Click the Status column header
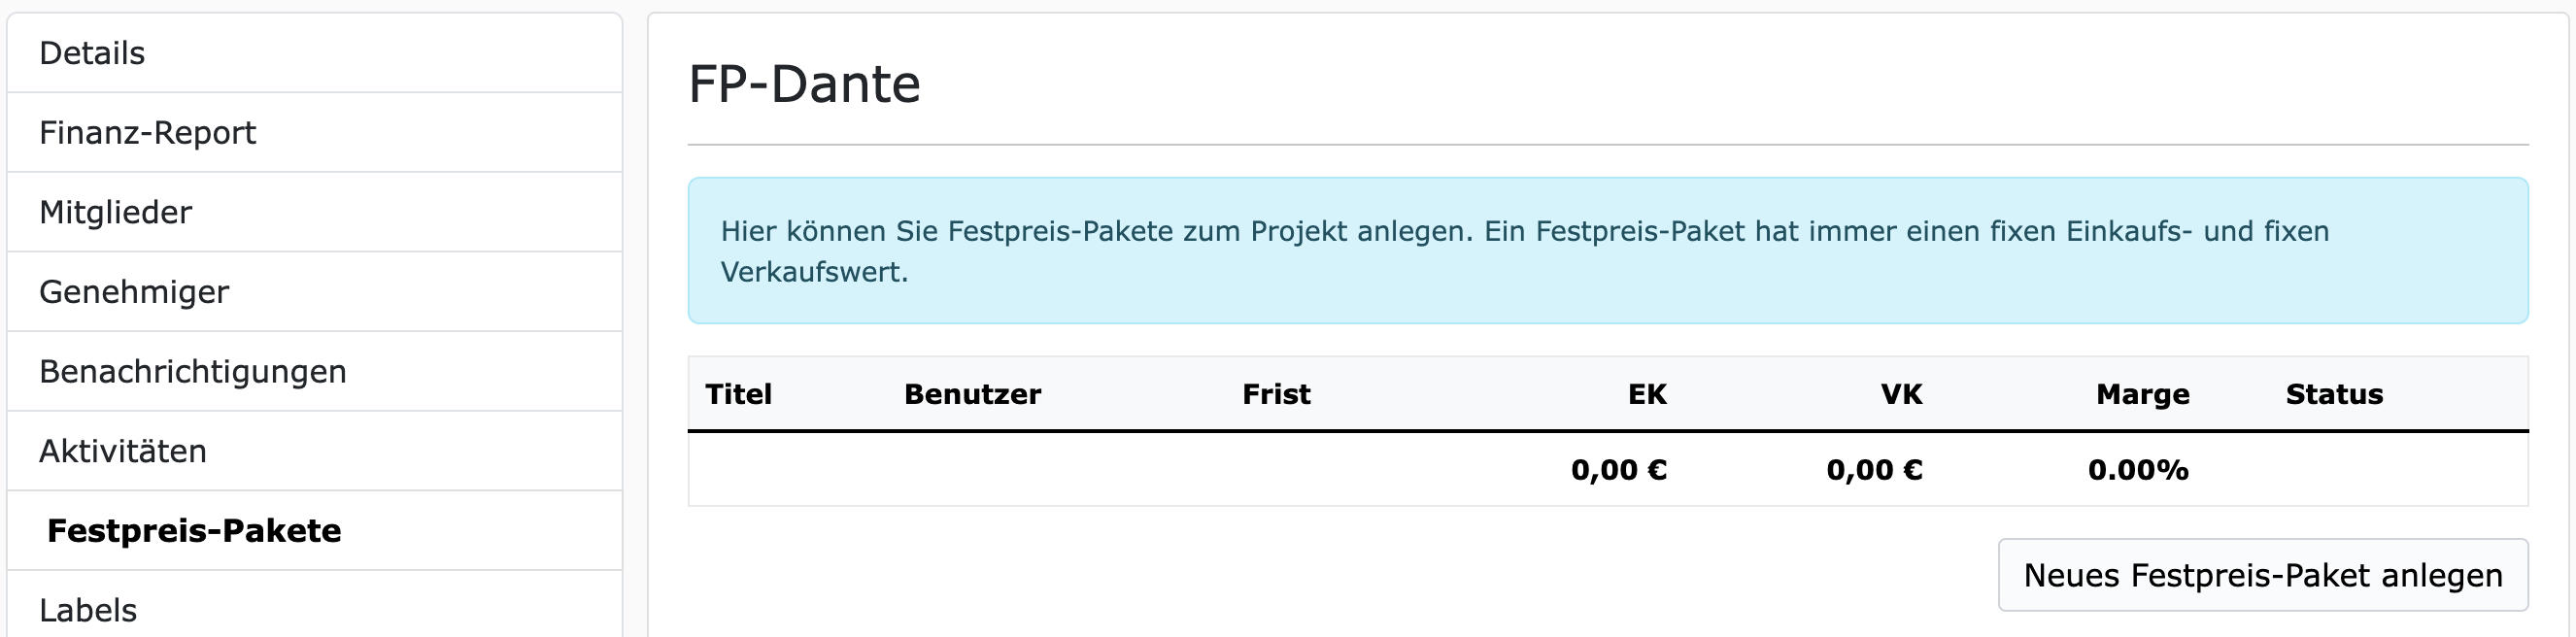This screenshot has width=2576, height=637. click(x=2334, y=394)
